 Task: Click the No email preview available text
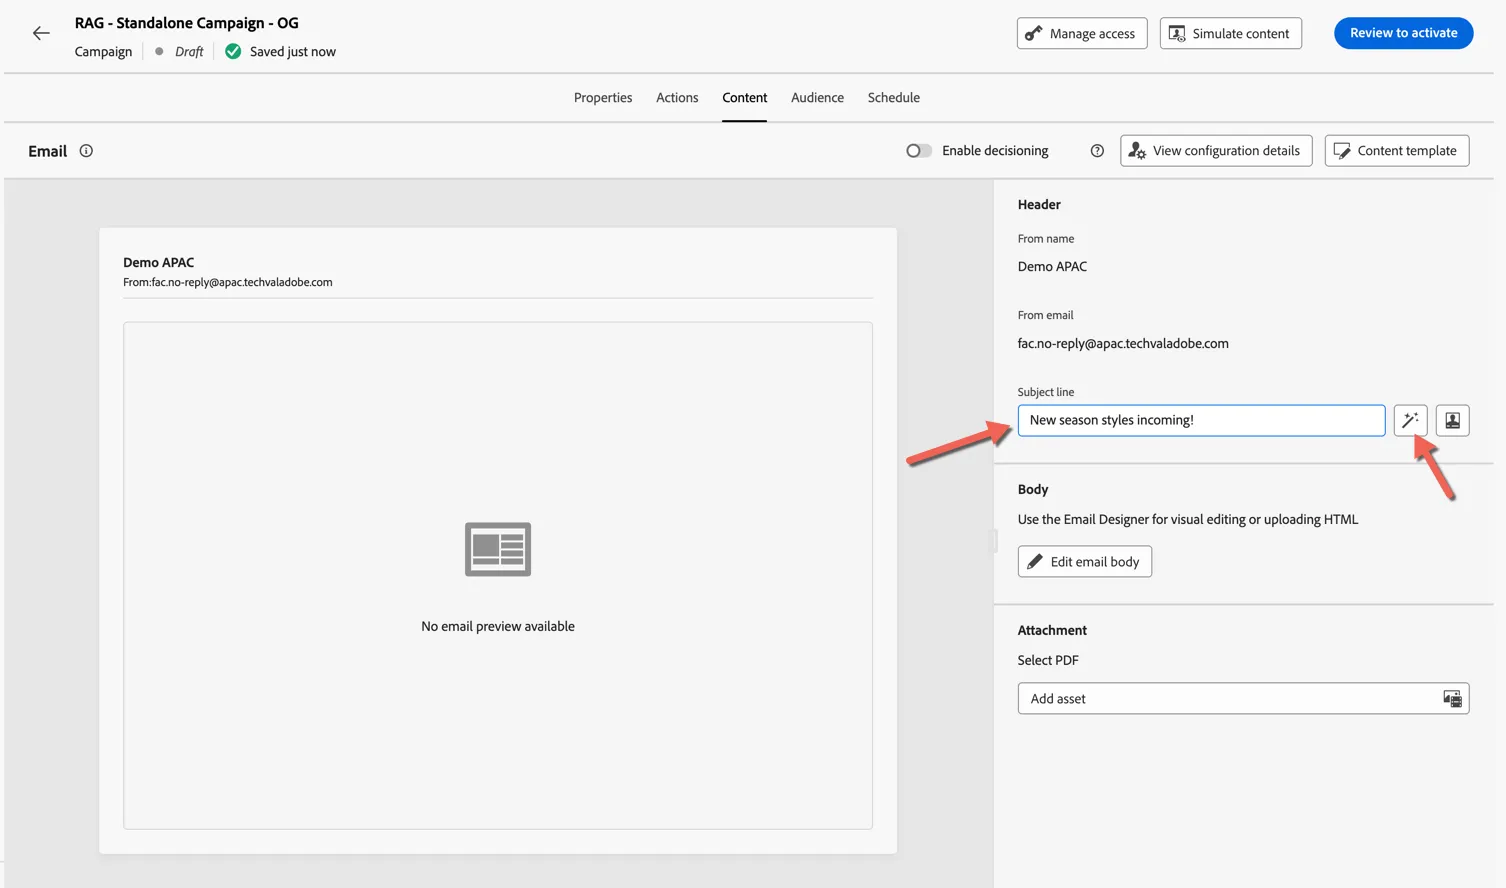(498, 626)
